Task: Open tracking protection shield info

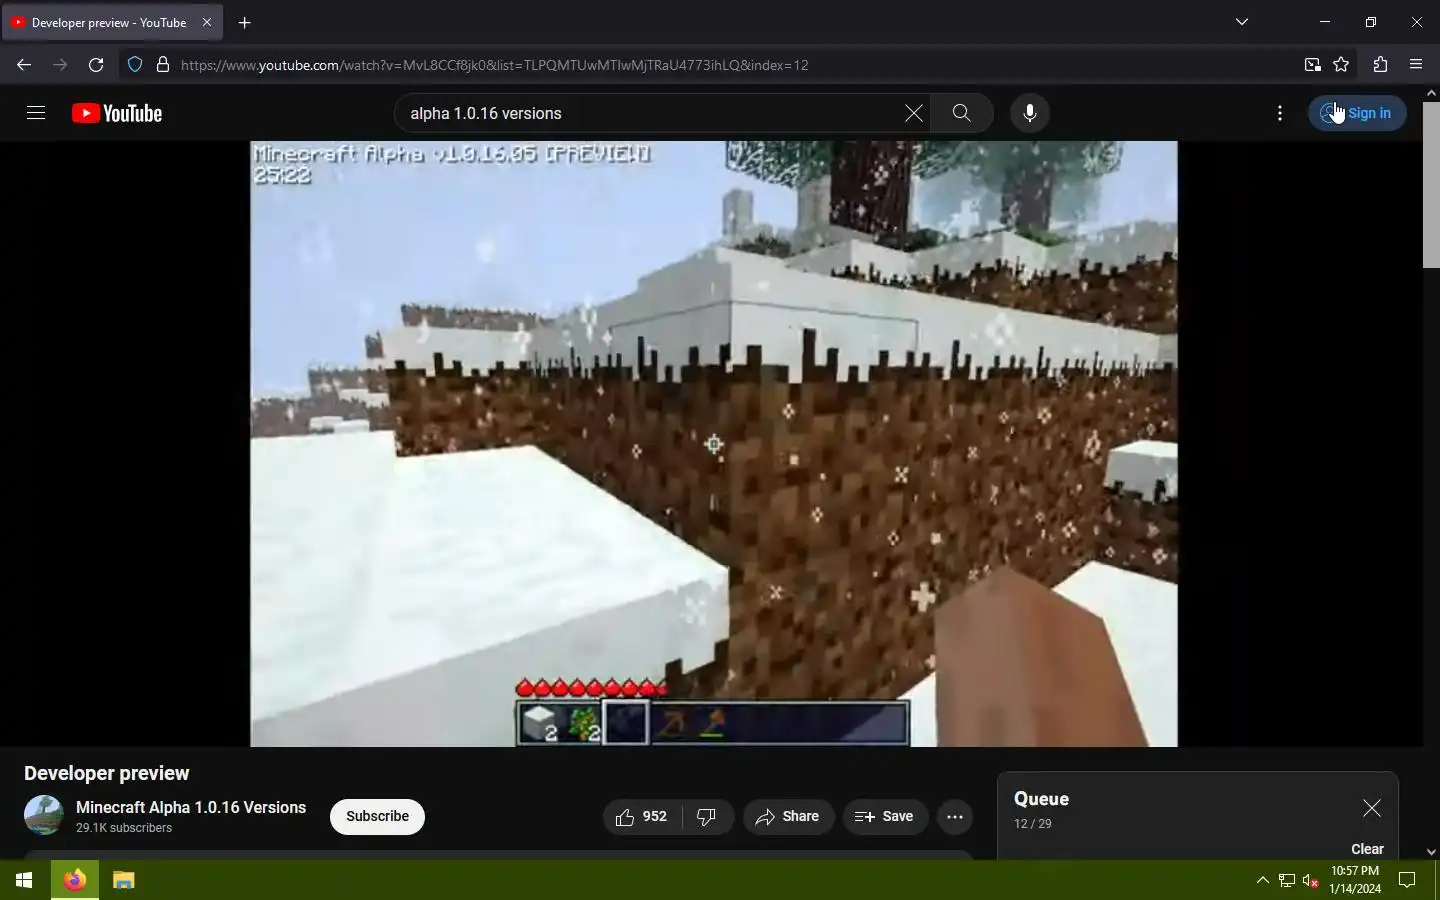Action: point(135,65)
